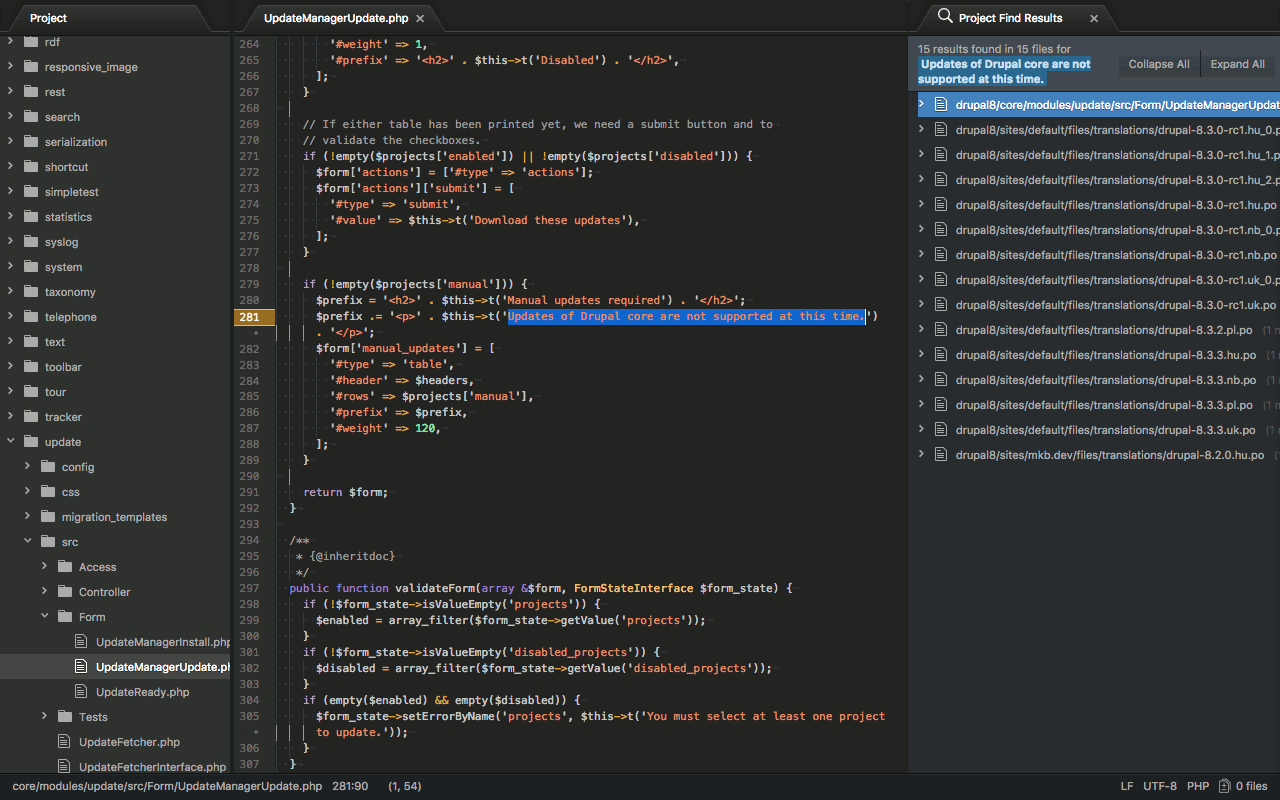Click the serialization folder icon
The width and height of the screenshot is (1280, 800).
click(30, 141)
